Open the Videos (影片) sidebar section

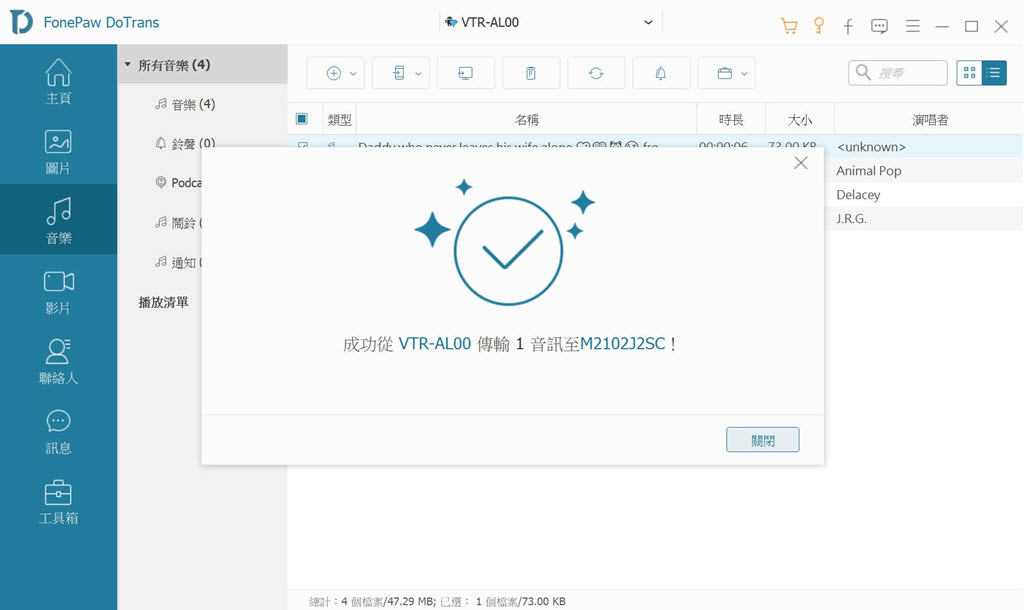58,292
